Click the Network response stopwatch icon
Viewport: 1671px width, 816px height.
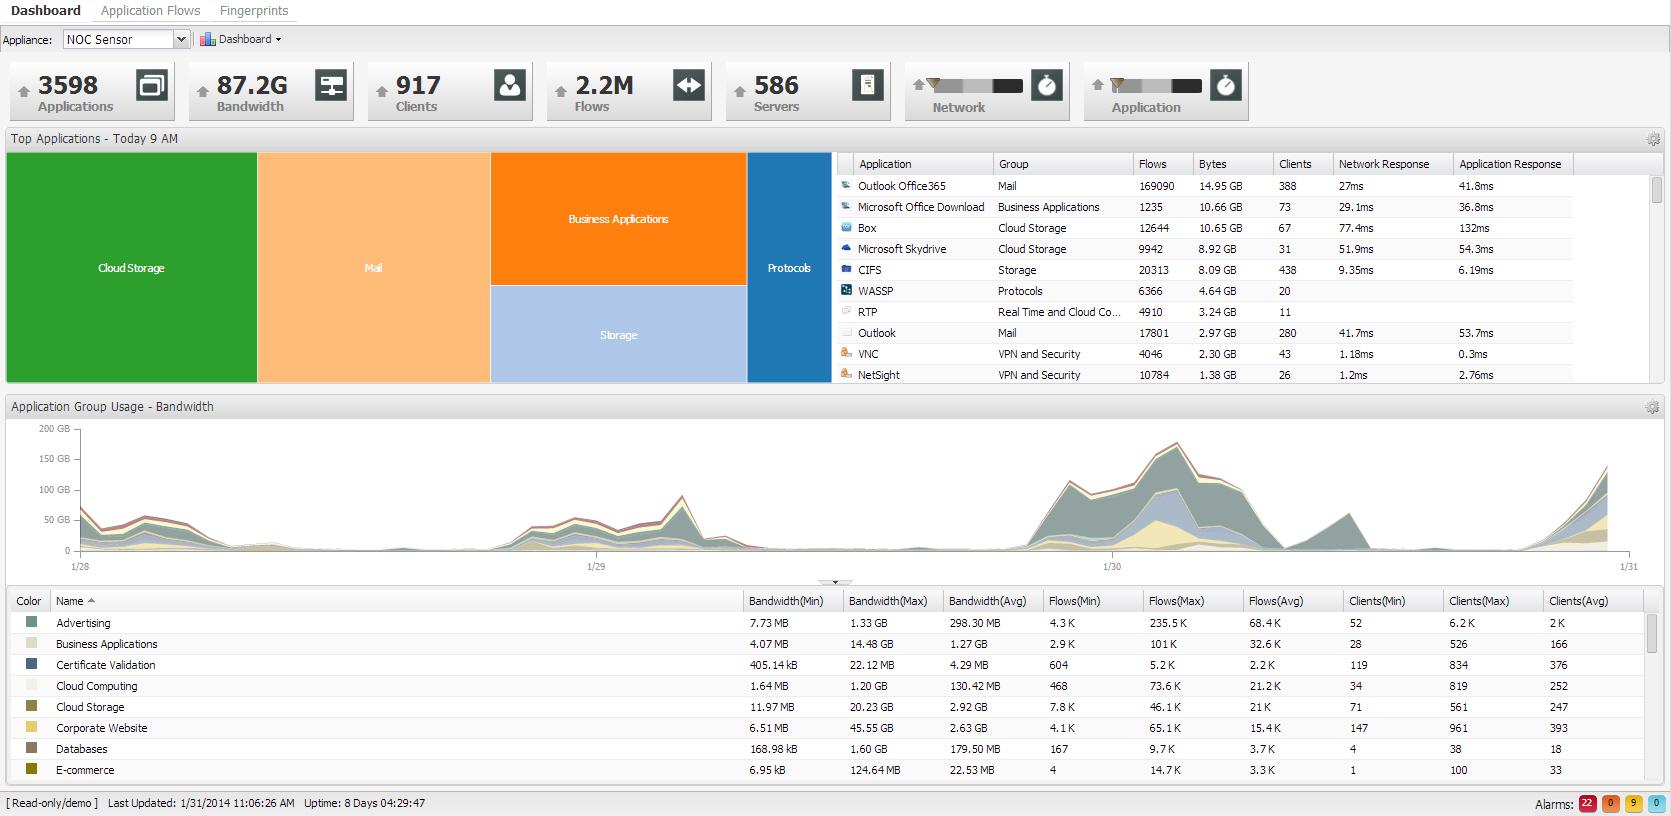tap(1047, 86)
